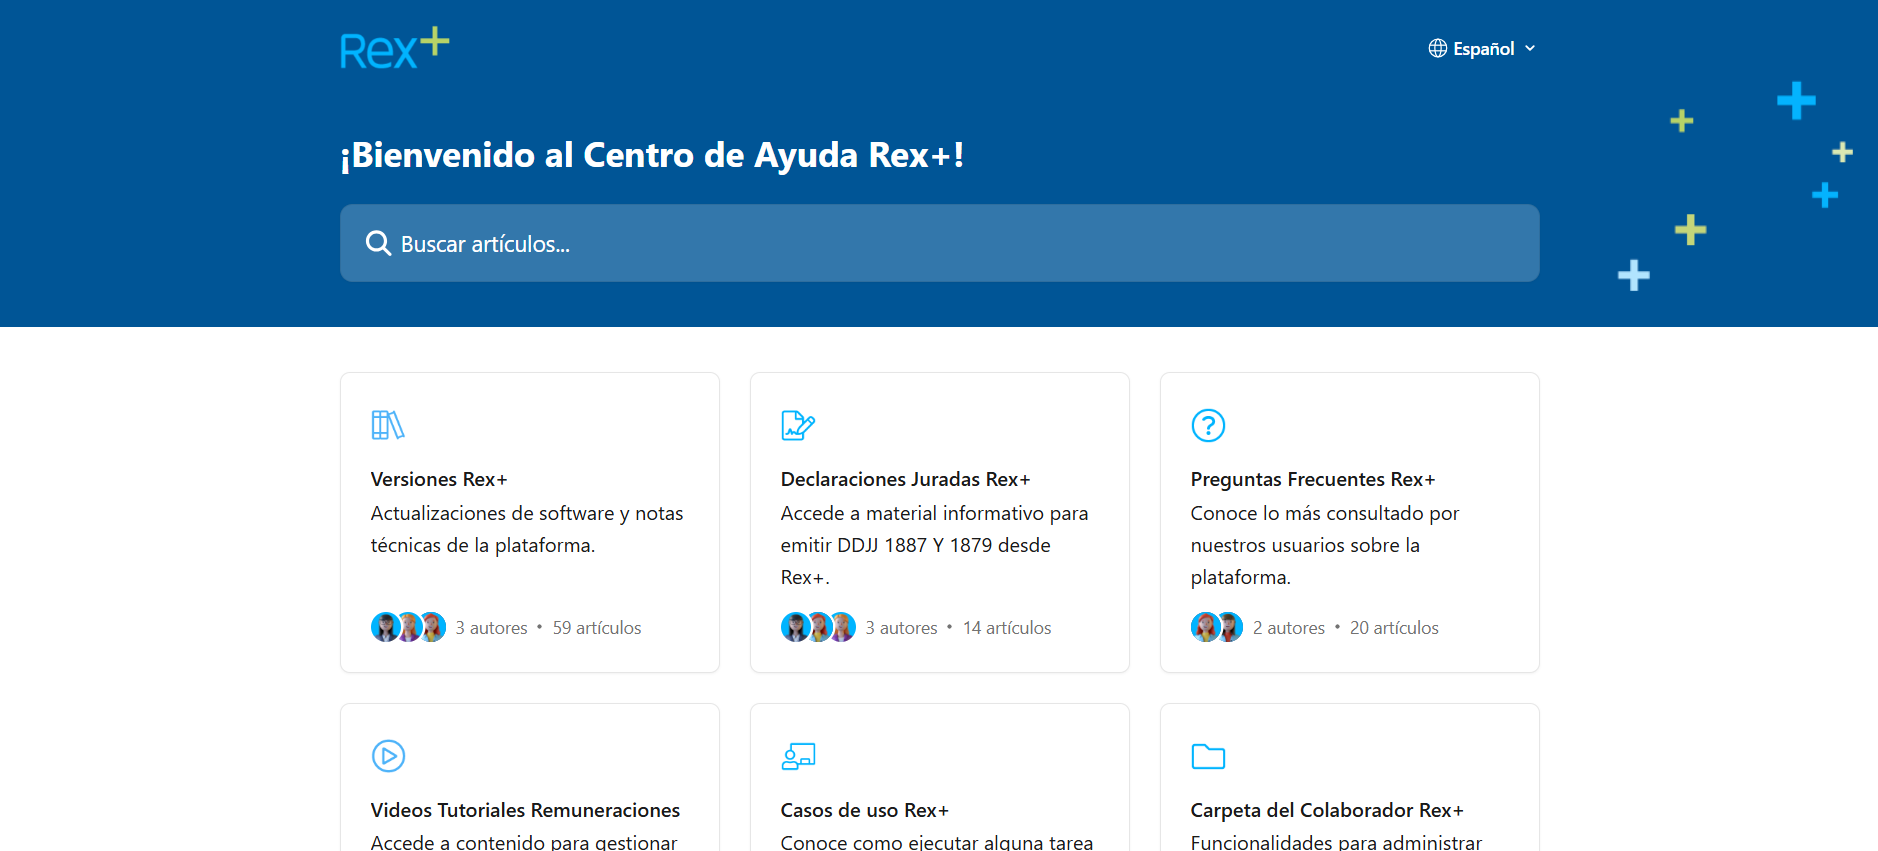
Task: Click author avatars on Versiones Rex+ card
Action: tap(408, 627)
